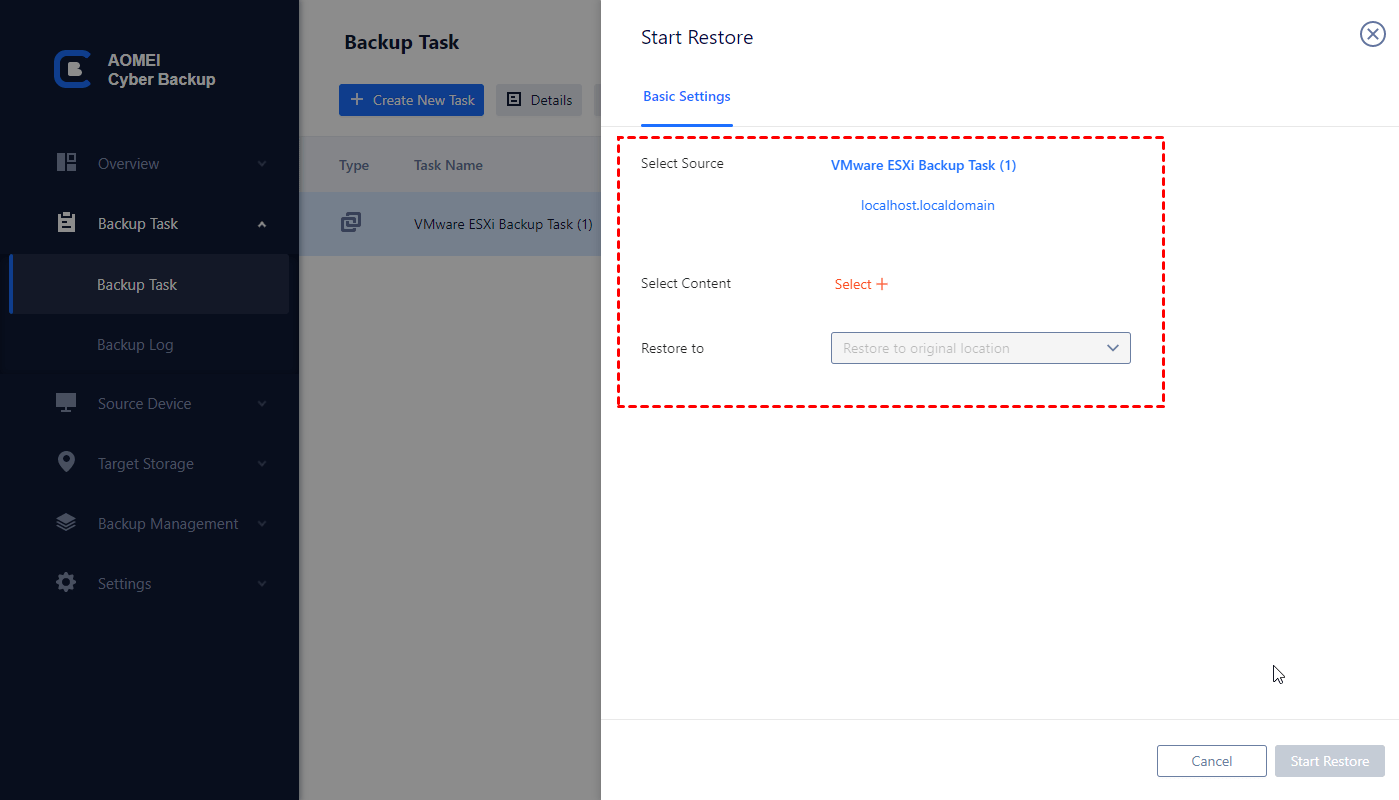Open the Source Device sidebar item

(x=149, y=404)
